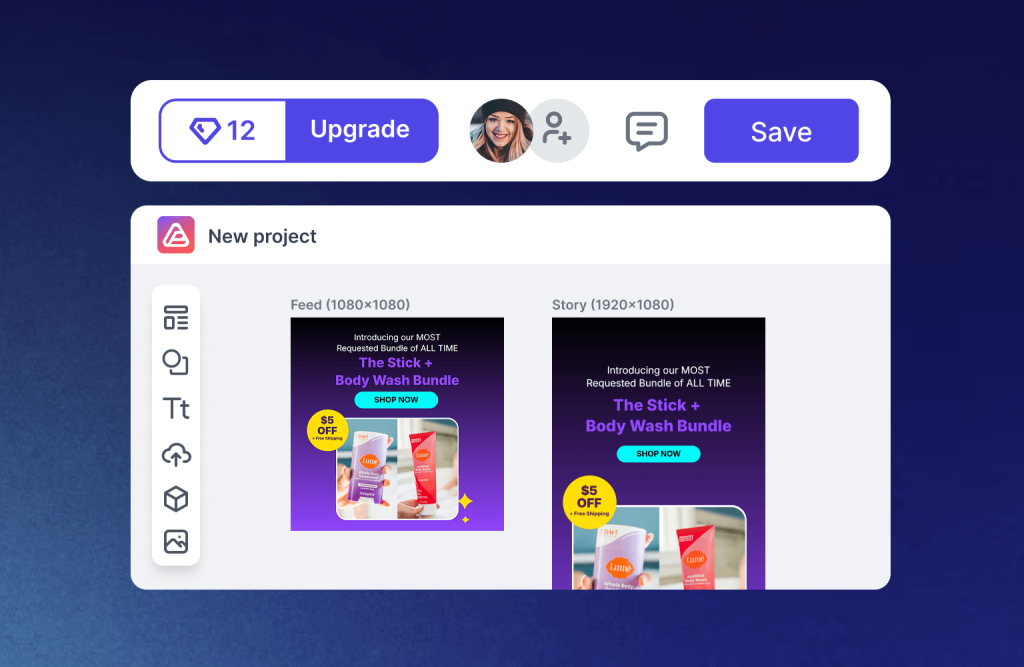The height and width of the screenshot is (667, 1024).
Task: Click the app logo beside New project
Action: (x=176, y=235)
